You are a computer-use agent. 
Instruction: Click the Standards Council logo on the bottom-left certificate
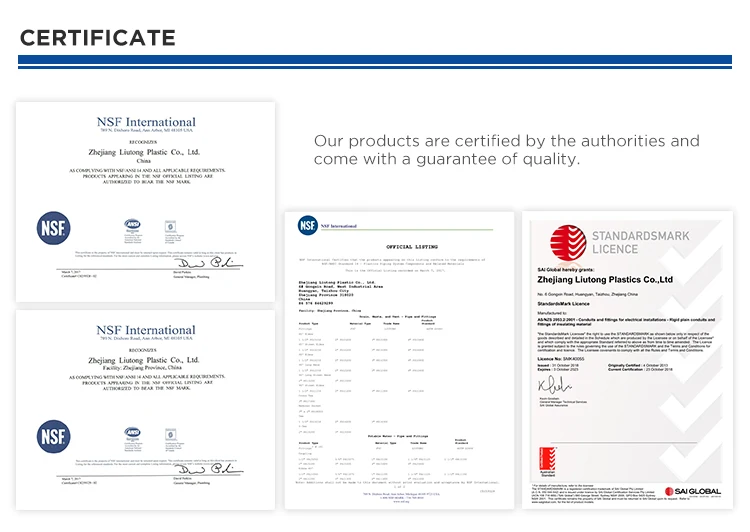pos(171,434)
